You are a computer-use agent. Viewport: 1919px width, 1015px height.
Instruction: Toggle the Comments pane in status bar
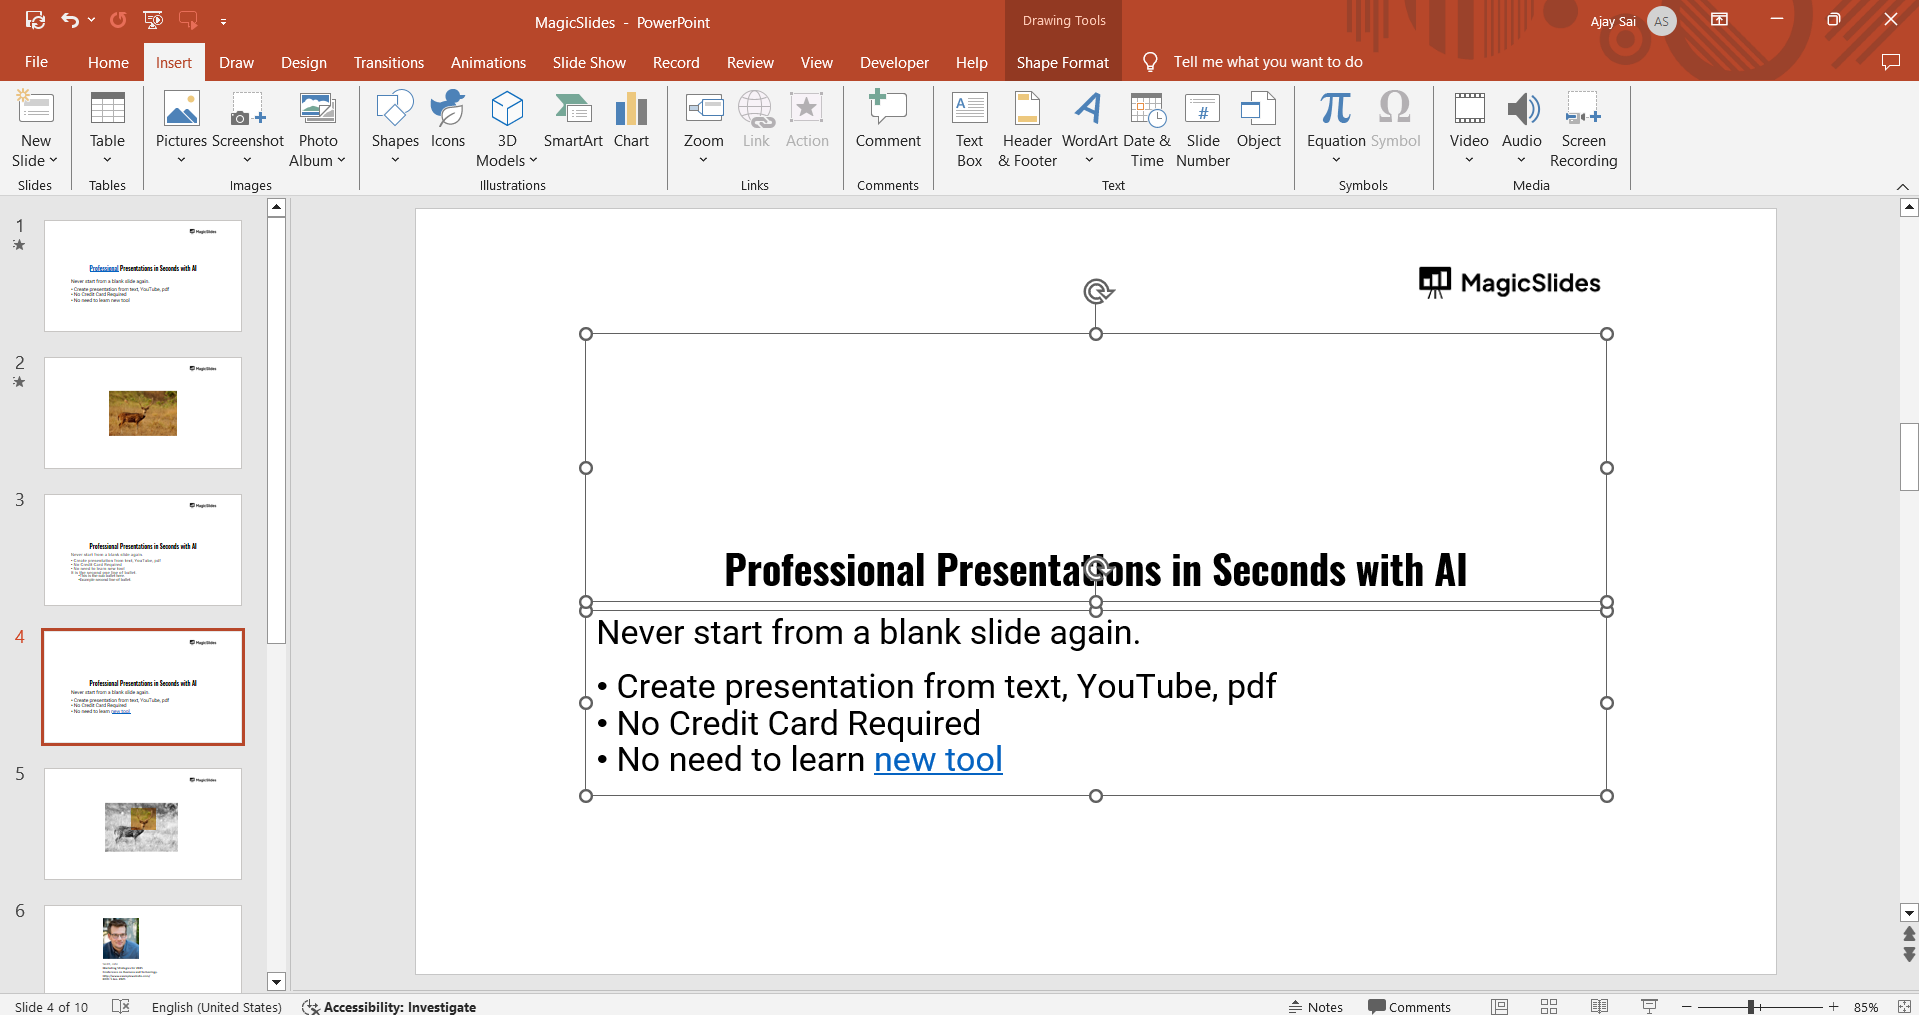click(1409, 1007)
